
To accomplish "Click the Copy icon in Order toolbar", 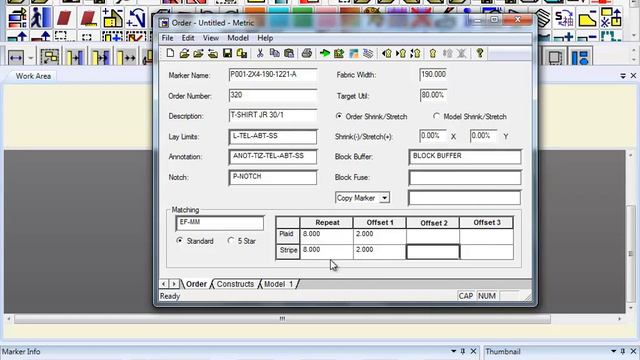I will pyautogui.click(x=274, y=53).
